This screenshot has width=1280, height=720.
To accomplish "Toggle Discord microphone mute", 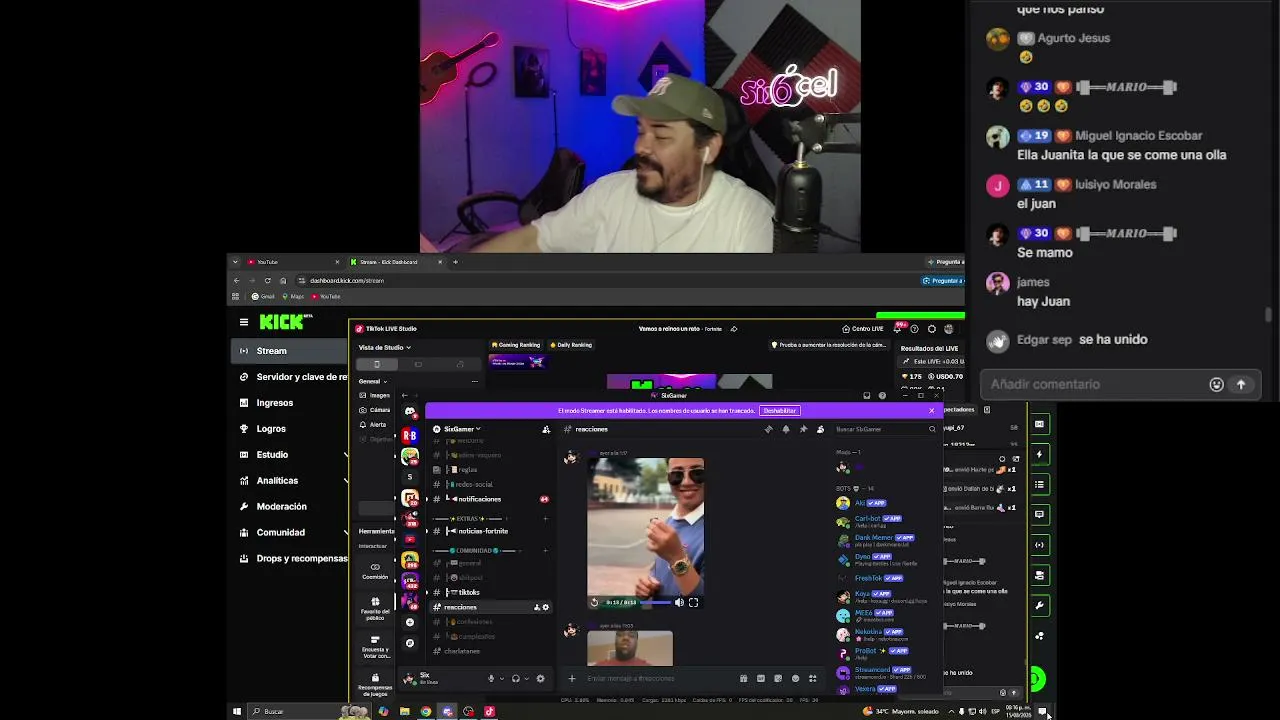I will pyautogui.click(x=491, y=678).
